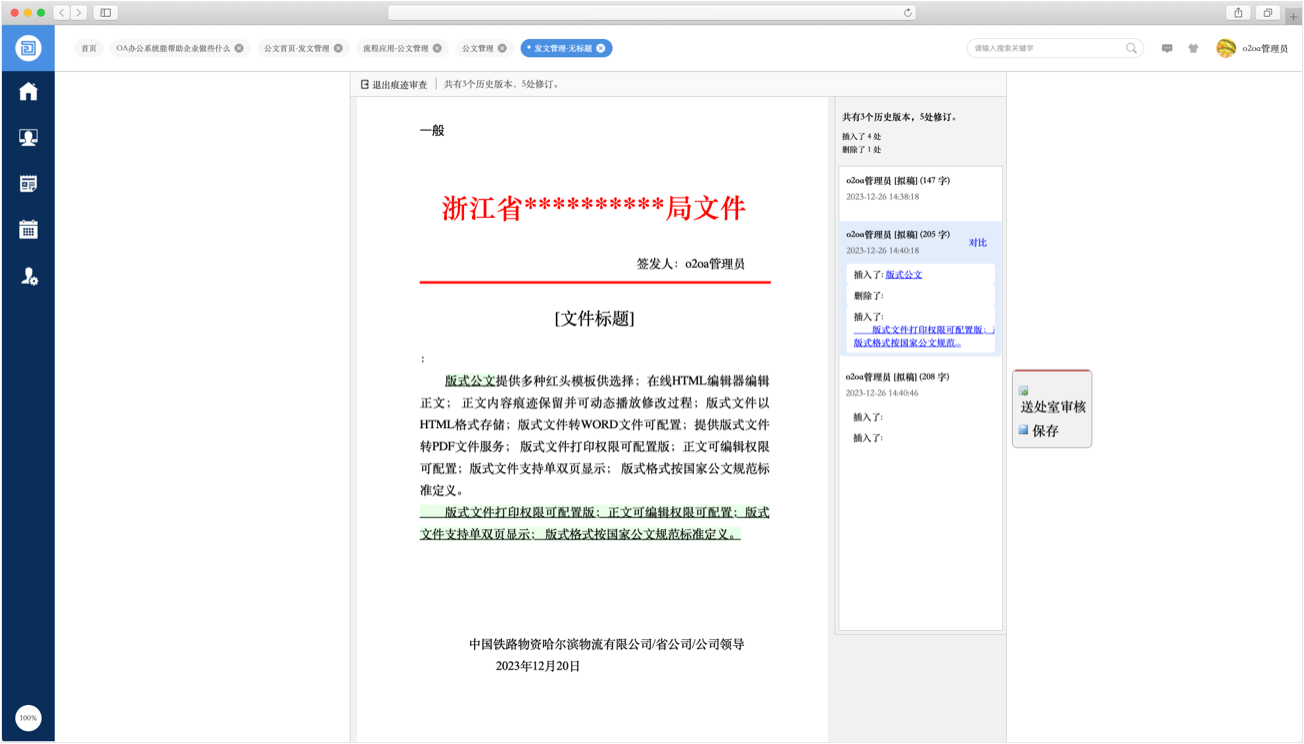The height and width of the screenshot is (744, 1304).
Task: Open the user settings icon in sidebar
Action: click(x=29, y=276)
